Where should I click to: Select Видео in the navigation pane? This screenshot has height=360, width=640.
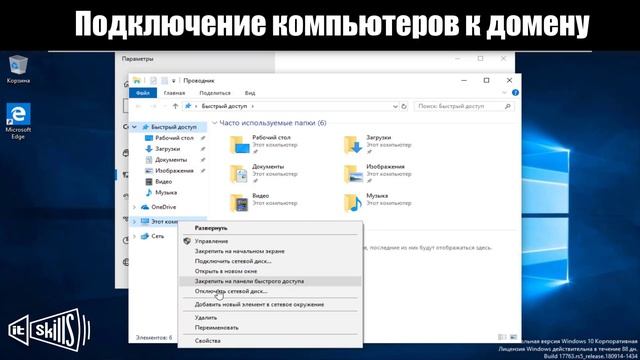coord(163,181)
